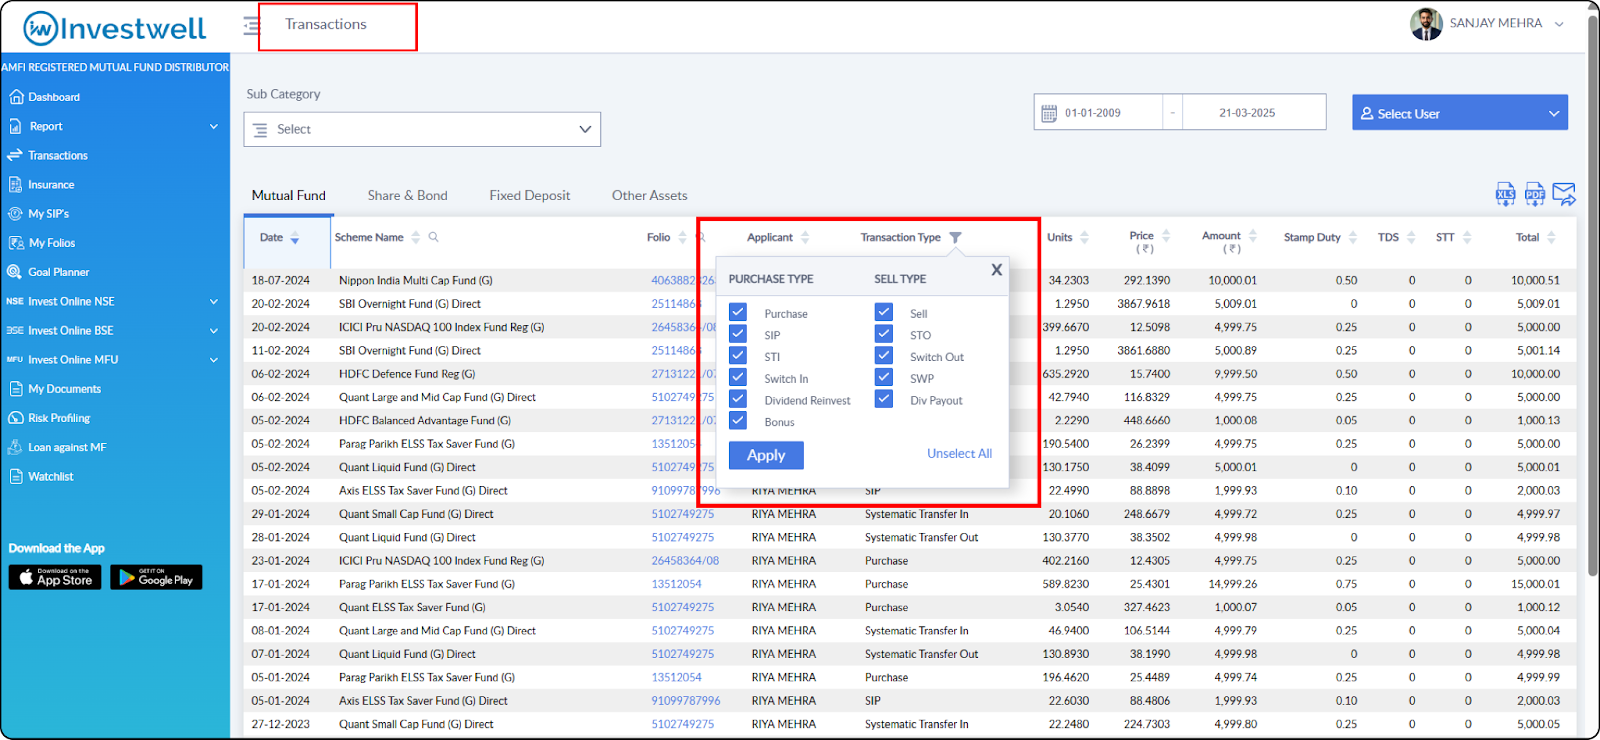Viewport: 1600px width, 740px height.
Task: Expand Invest Online BSE menu
Action: pyautogui.click(x=114, y=330)
